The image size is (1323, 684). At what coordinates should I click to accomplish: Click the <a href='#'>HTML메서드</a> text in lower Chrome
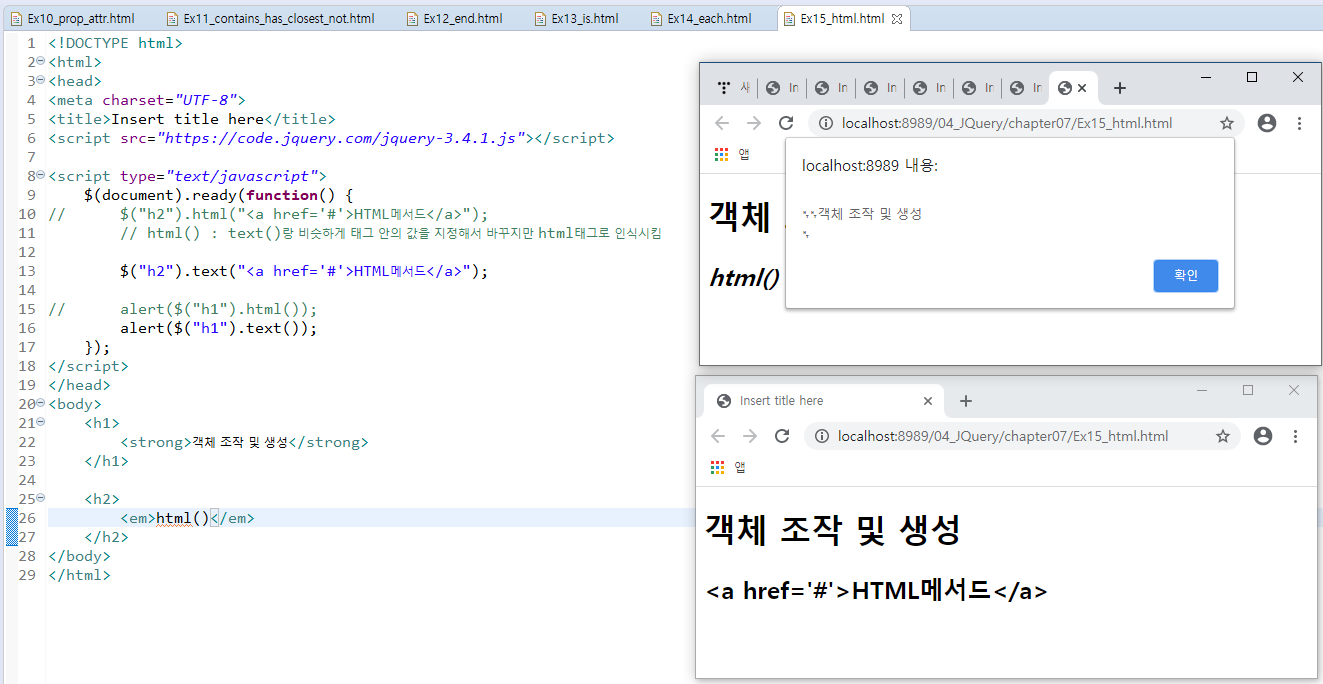(877, 590)
